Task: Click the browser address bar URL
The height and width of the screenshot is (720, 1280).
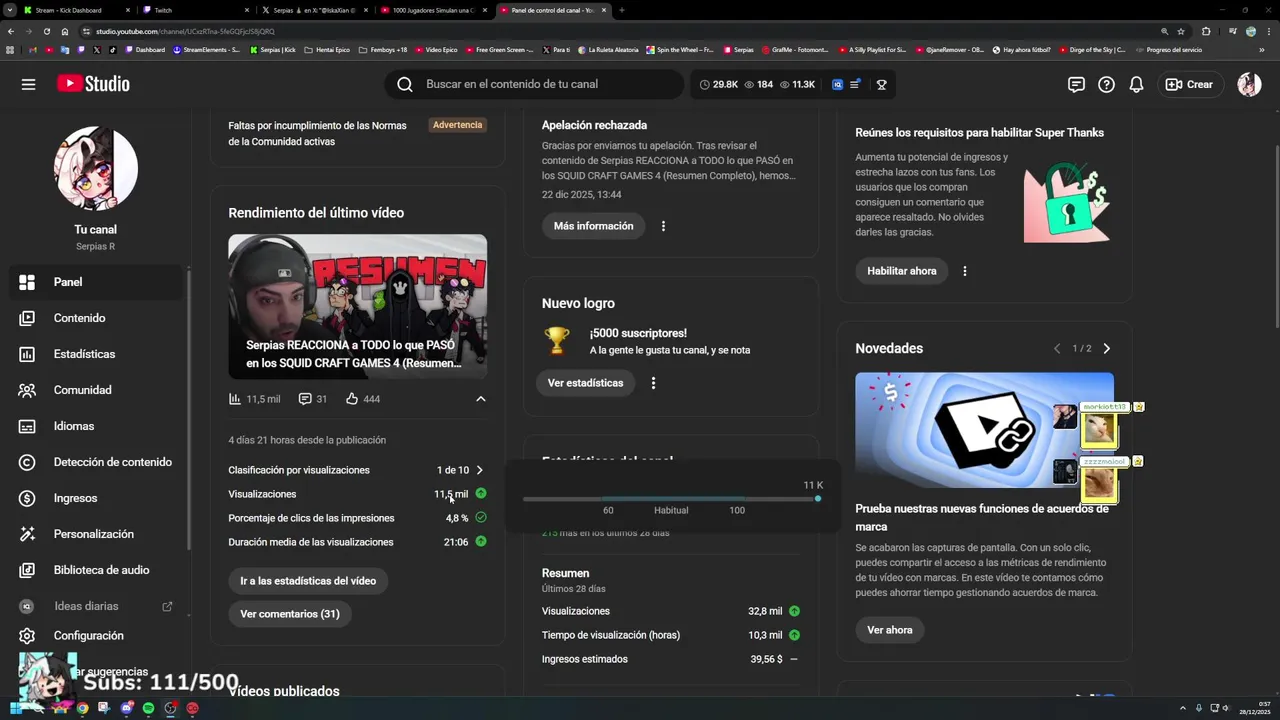Action: pyautogui.click(x=185, y=31)
